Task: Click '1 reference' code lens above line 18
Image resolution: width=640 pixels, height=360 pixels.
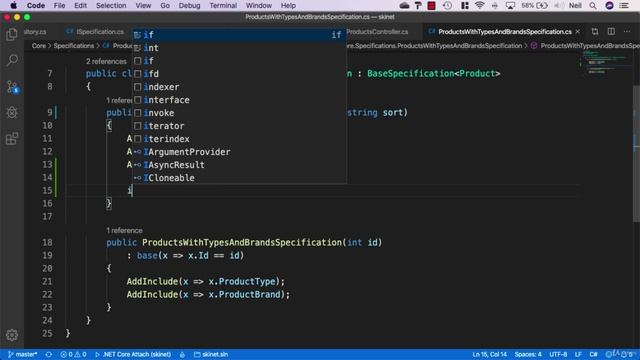Action: pos(124,231)
